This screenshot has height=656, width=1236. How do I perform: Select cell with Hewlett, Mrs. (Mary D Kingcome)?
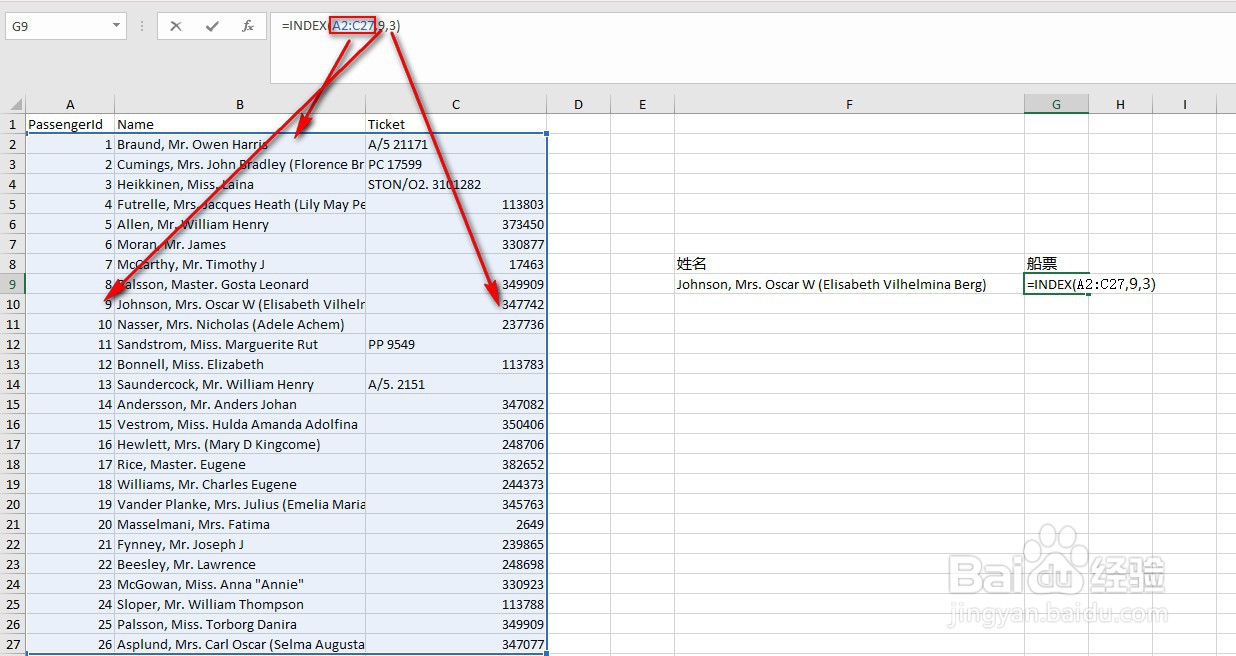[x=240, y=444]
